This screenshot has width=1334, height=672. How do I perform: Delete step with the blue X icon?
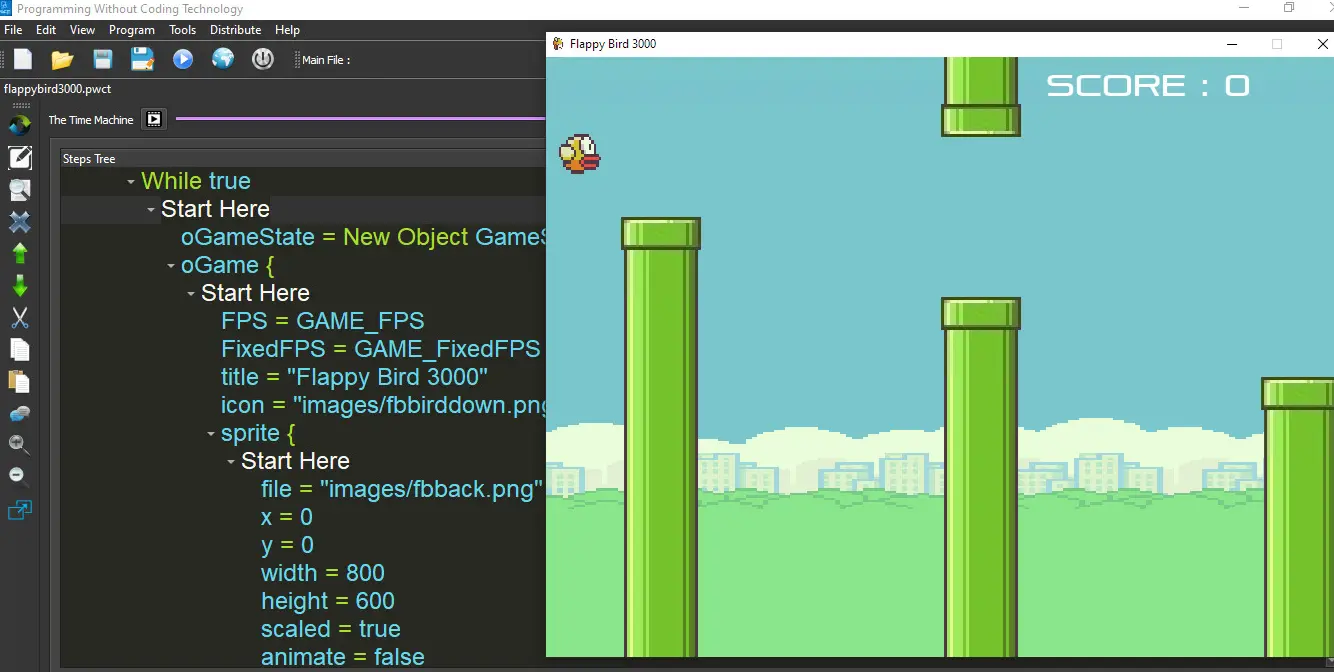(x=20, y=221)
